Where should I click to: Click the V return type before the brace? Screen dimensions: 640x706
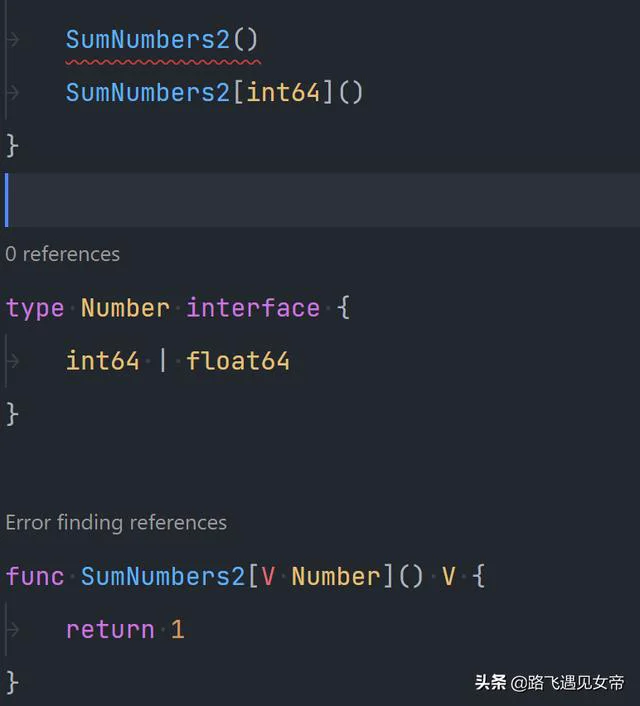coord(449,577)
